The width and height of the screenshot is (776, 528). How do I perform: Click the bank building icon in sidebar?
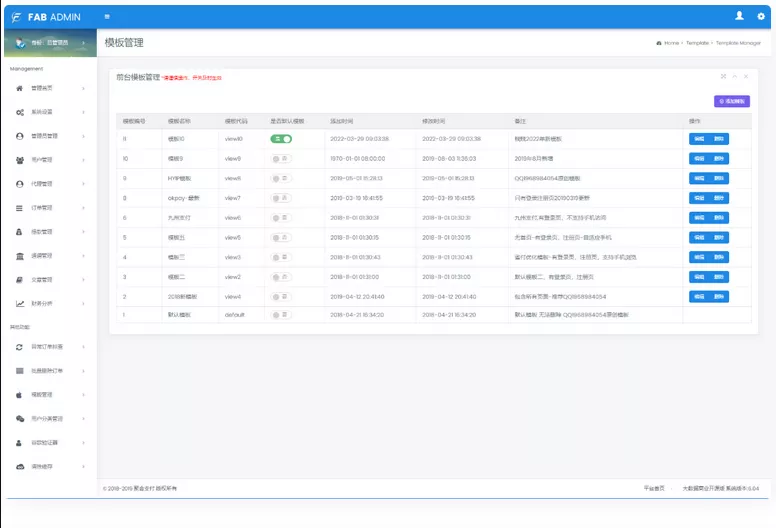point(20,256)
